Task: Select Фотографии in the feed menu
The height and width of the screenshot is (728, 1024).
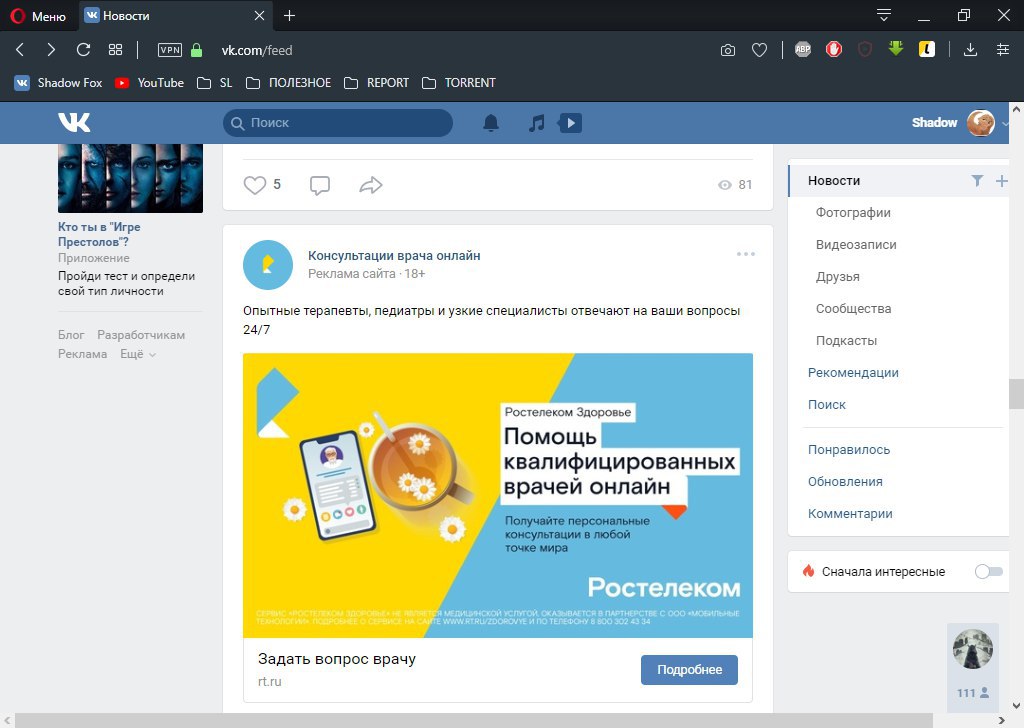Action: [853, 213]
